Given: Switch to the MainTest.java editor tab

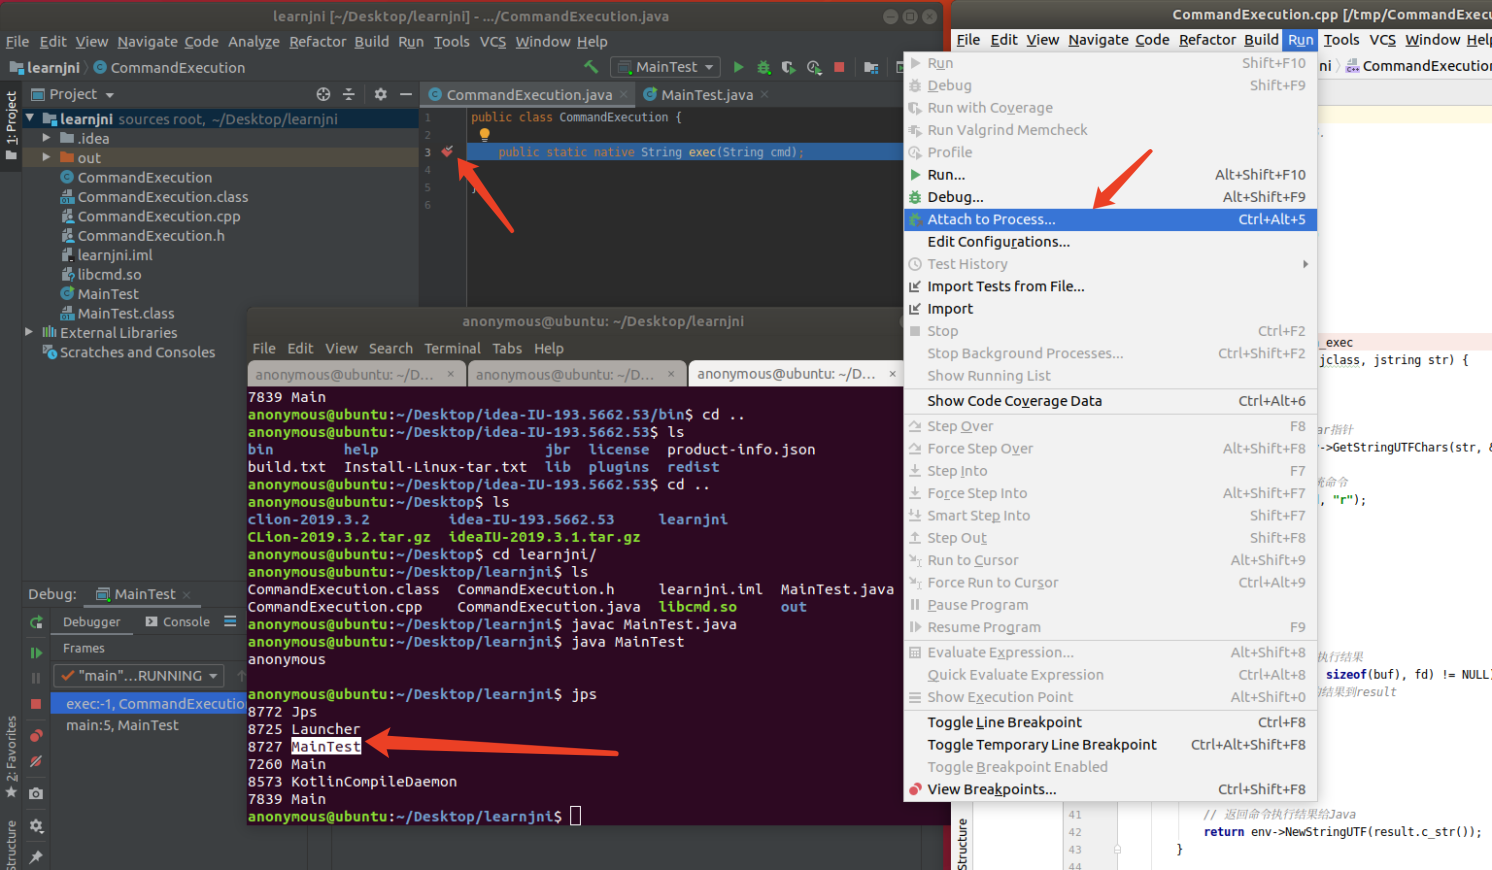Looking at the screenshot, I should pyautogui.click(x=706, y=95).
